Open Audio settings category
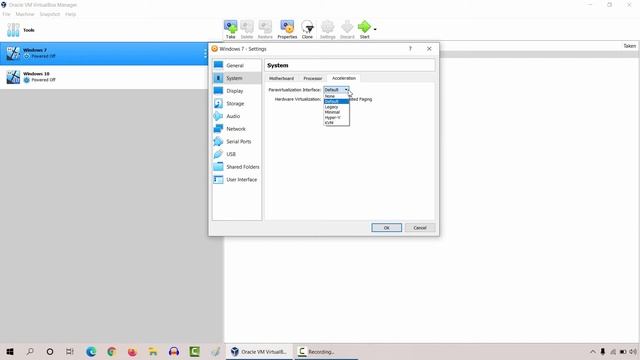 (x=237, y=116)
